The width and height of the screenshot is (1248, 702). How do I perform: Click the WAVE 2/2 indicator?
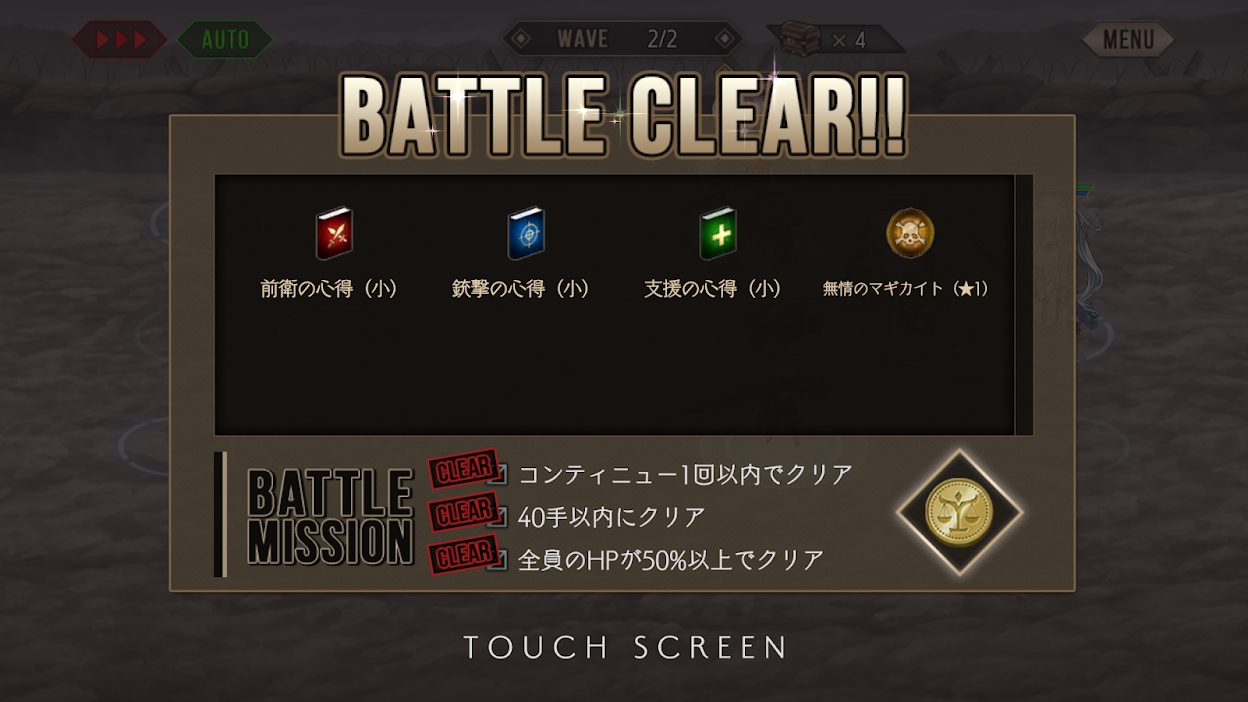click(x=622, y=39)
